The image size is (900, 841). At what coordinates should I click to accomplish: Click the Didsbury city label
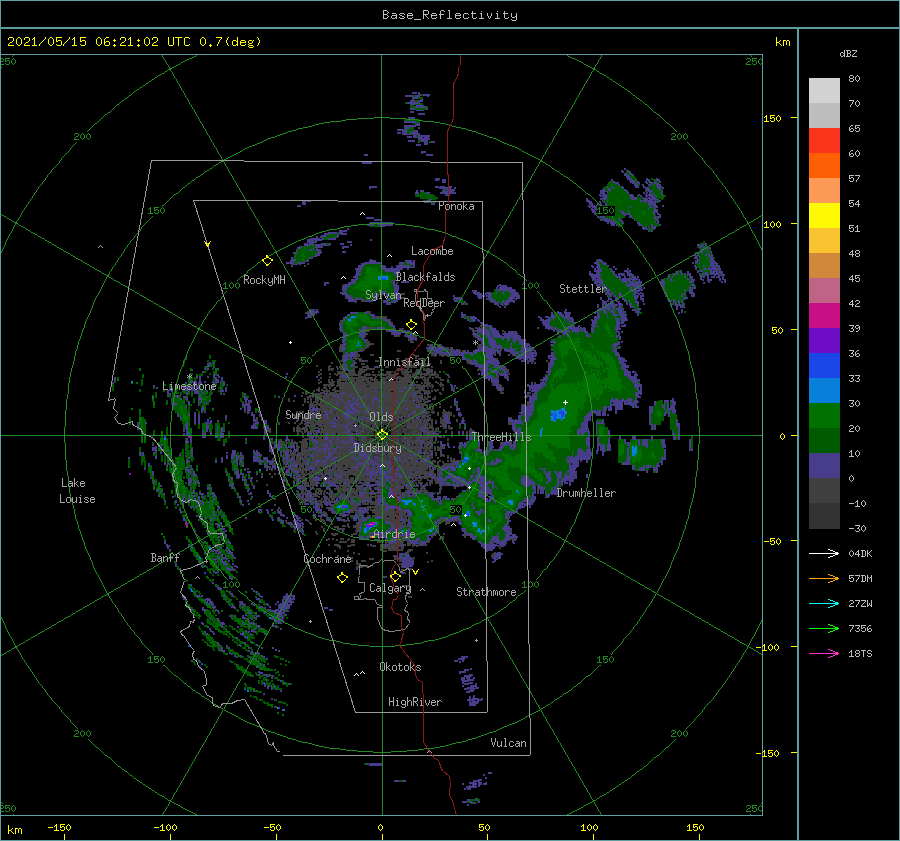point(377,448)
